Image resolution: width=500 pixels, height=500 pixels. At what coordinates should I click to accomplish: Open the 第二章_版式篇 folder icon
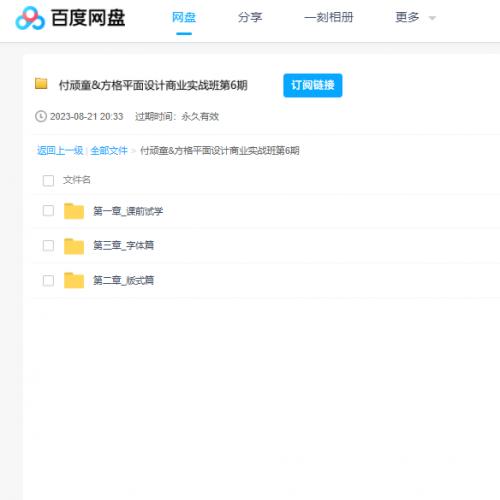[74, 280]
